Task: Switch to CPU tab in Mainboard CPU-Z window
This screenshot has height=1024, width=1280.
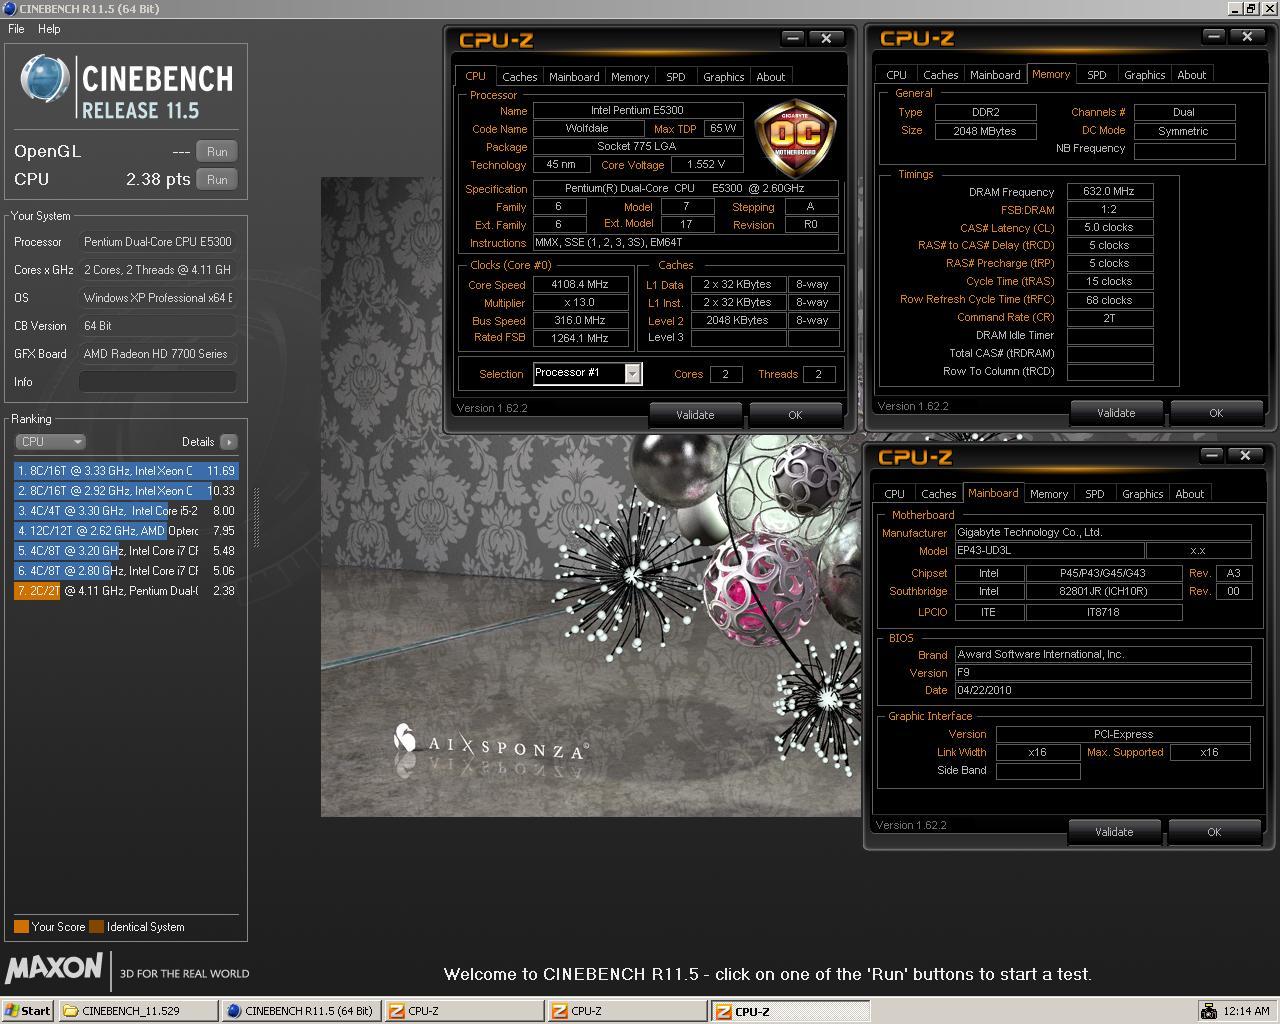Action: coord(894,494)
